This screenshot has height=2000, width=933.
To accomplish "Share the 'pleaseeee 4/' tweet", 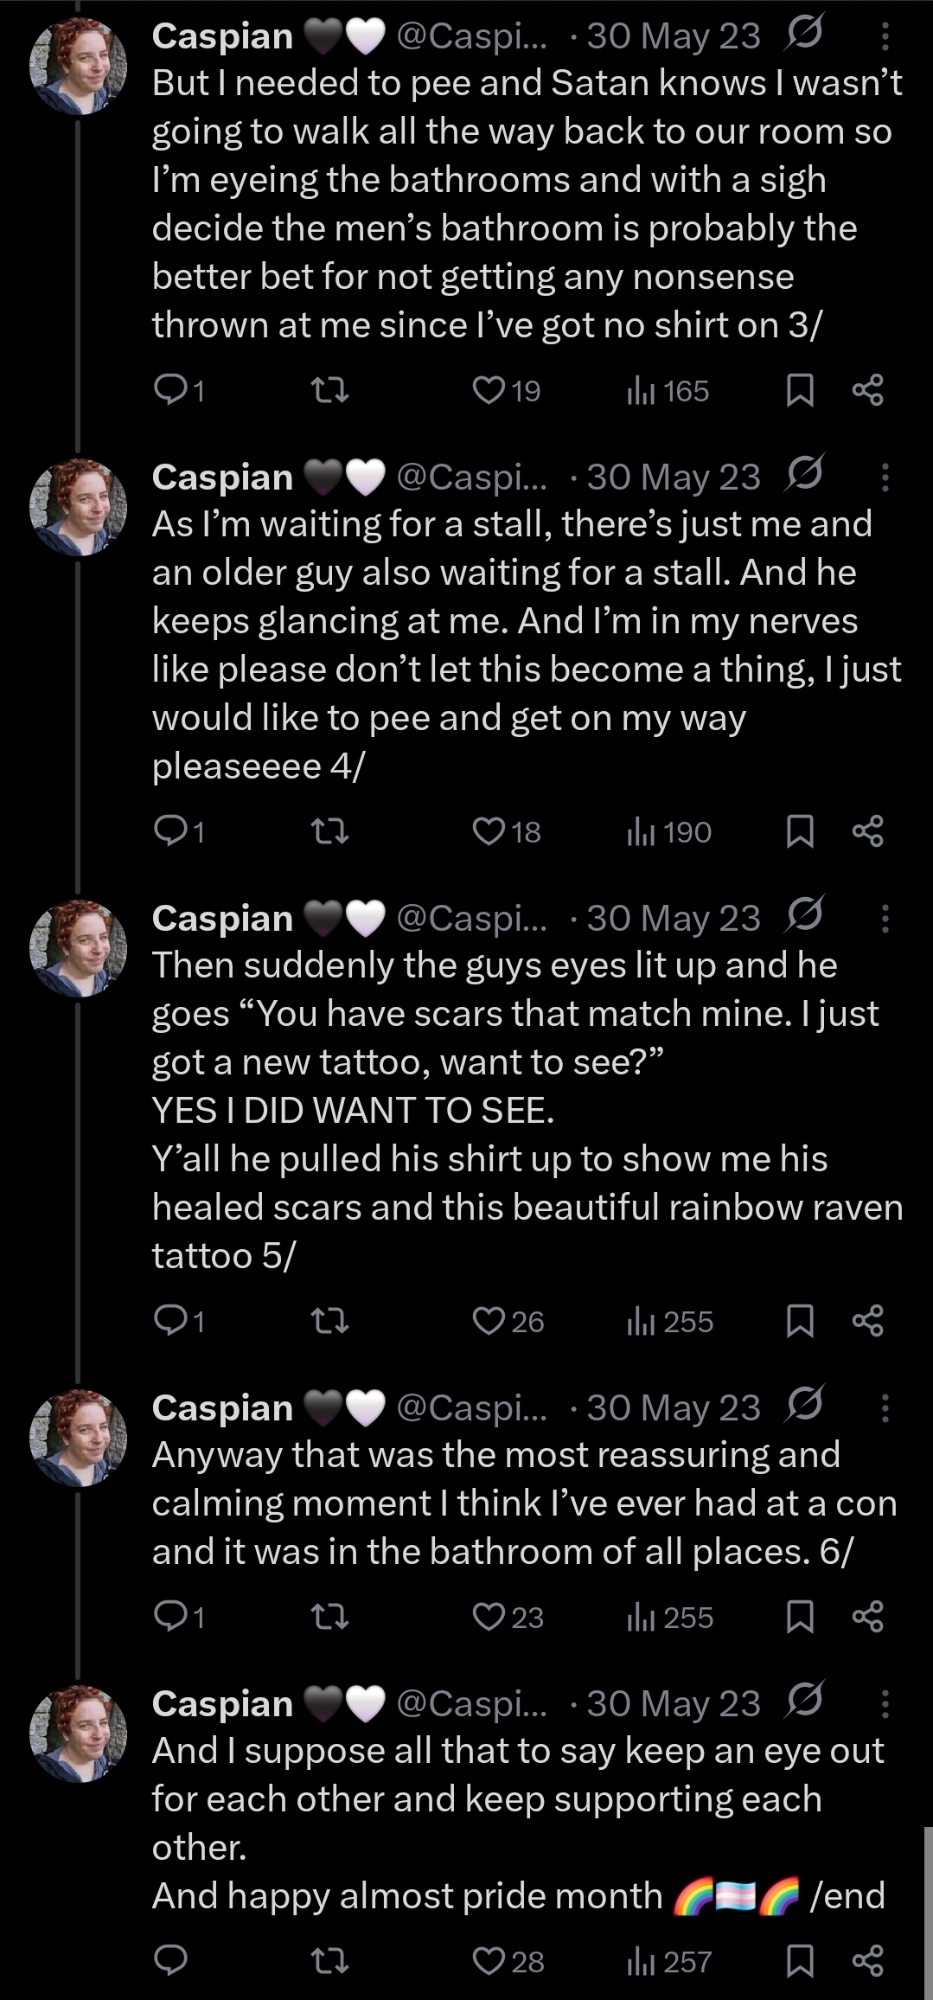I will point(867,831).
